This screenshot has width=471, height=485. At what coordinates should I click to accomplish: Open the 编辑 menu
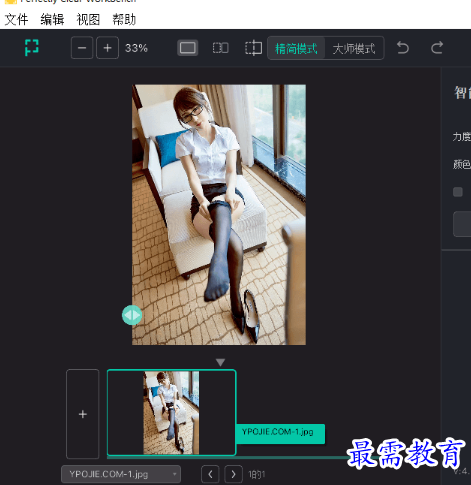pos(52,20)
